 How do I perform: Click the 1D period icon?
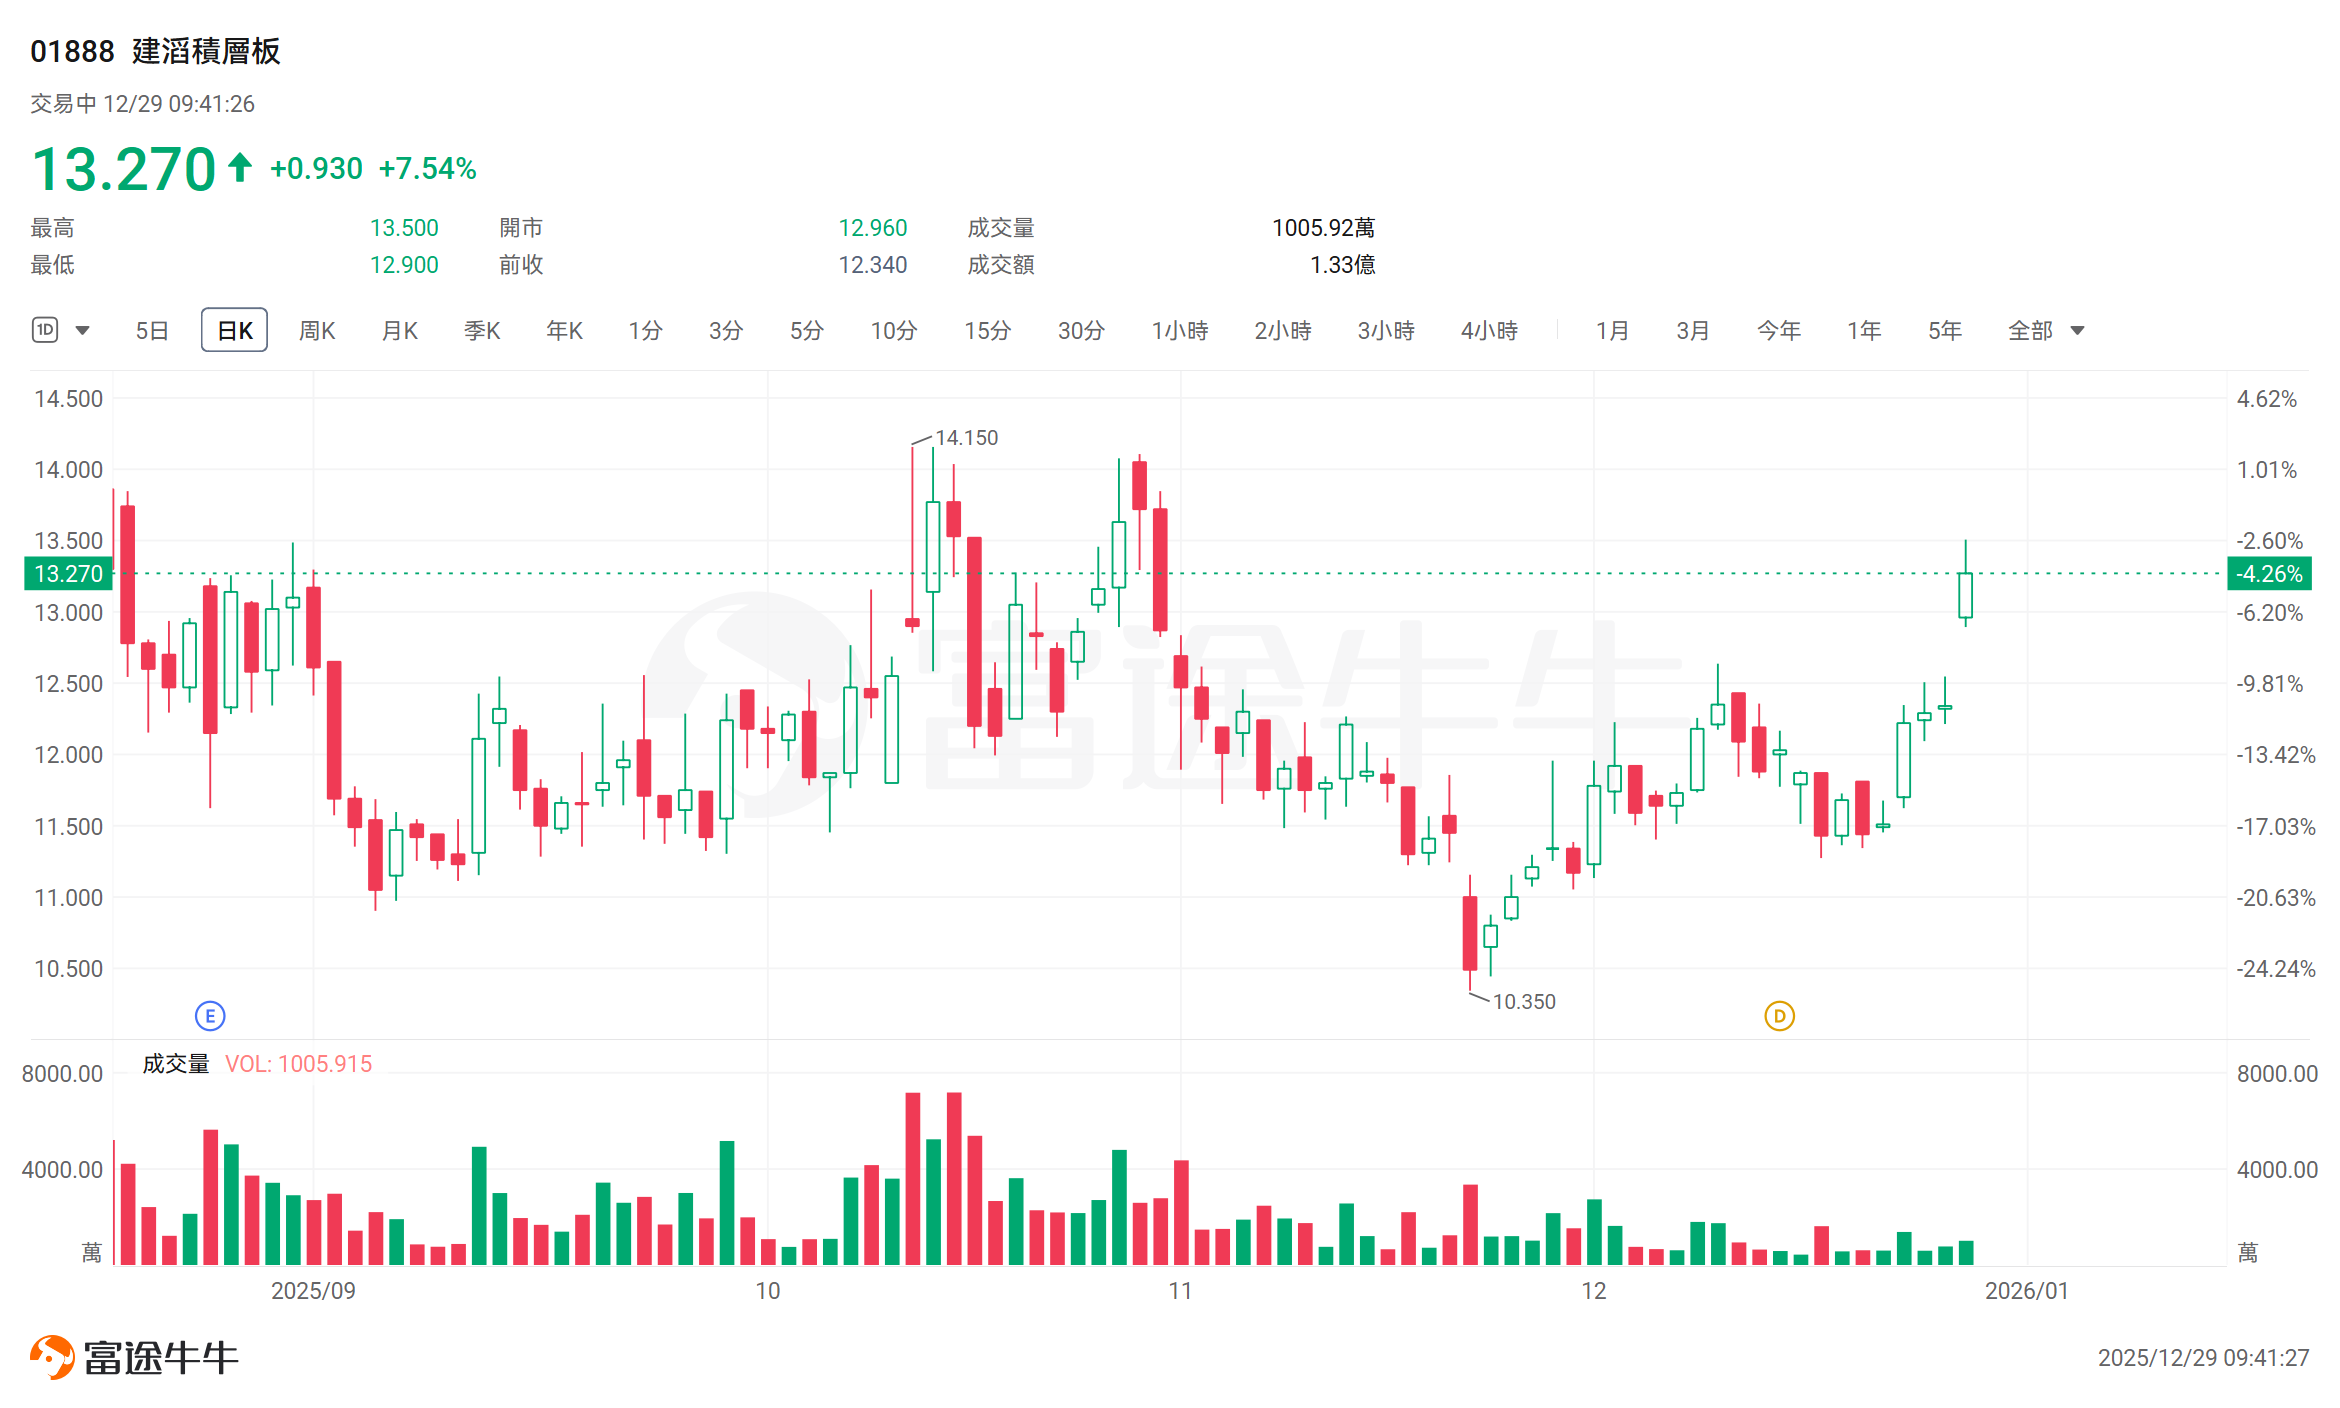45,330
